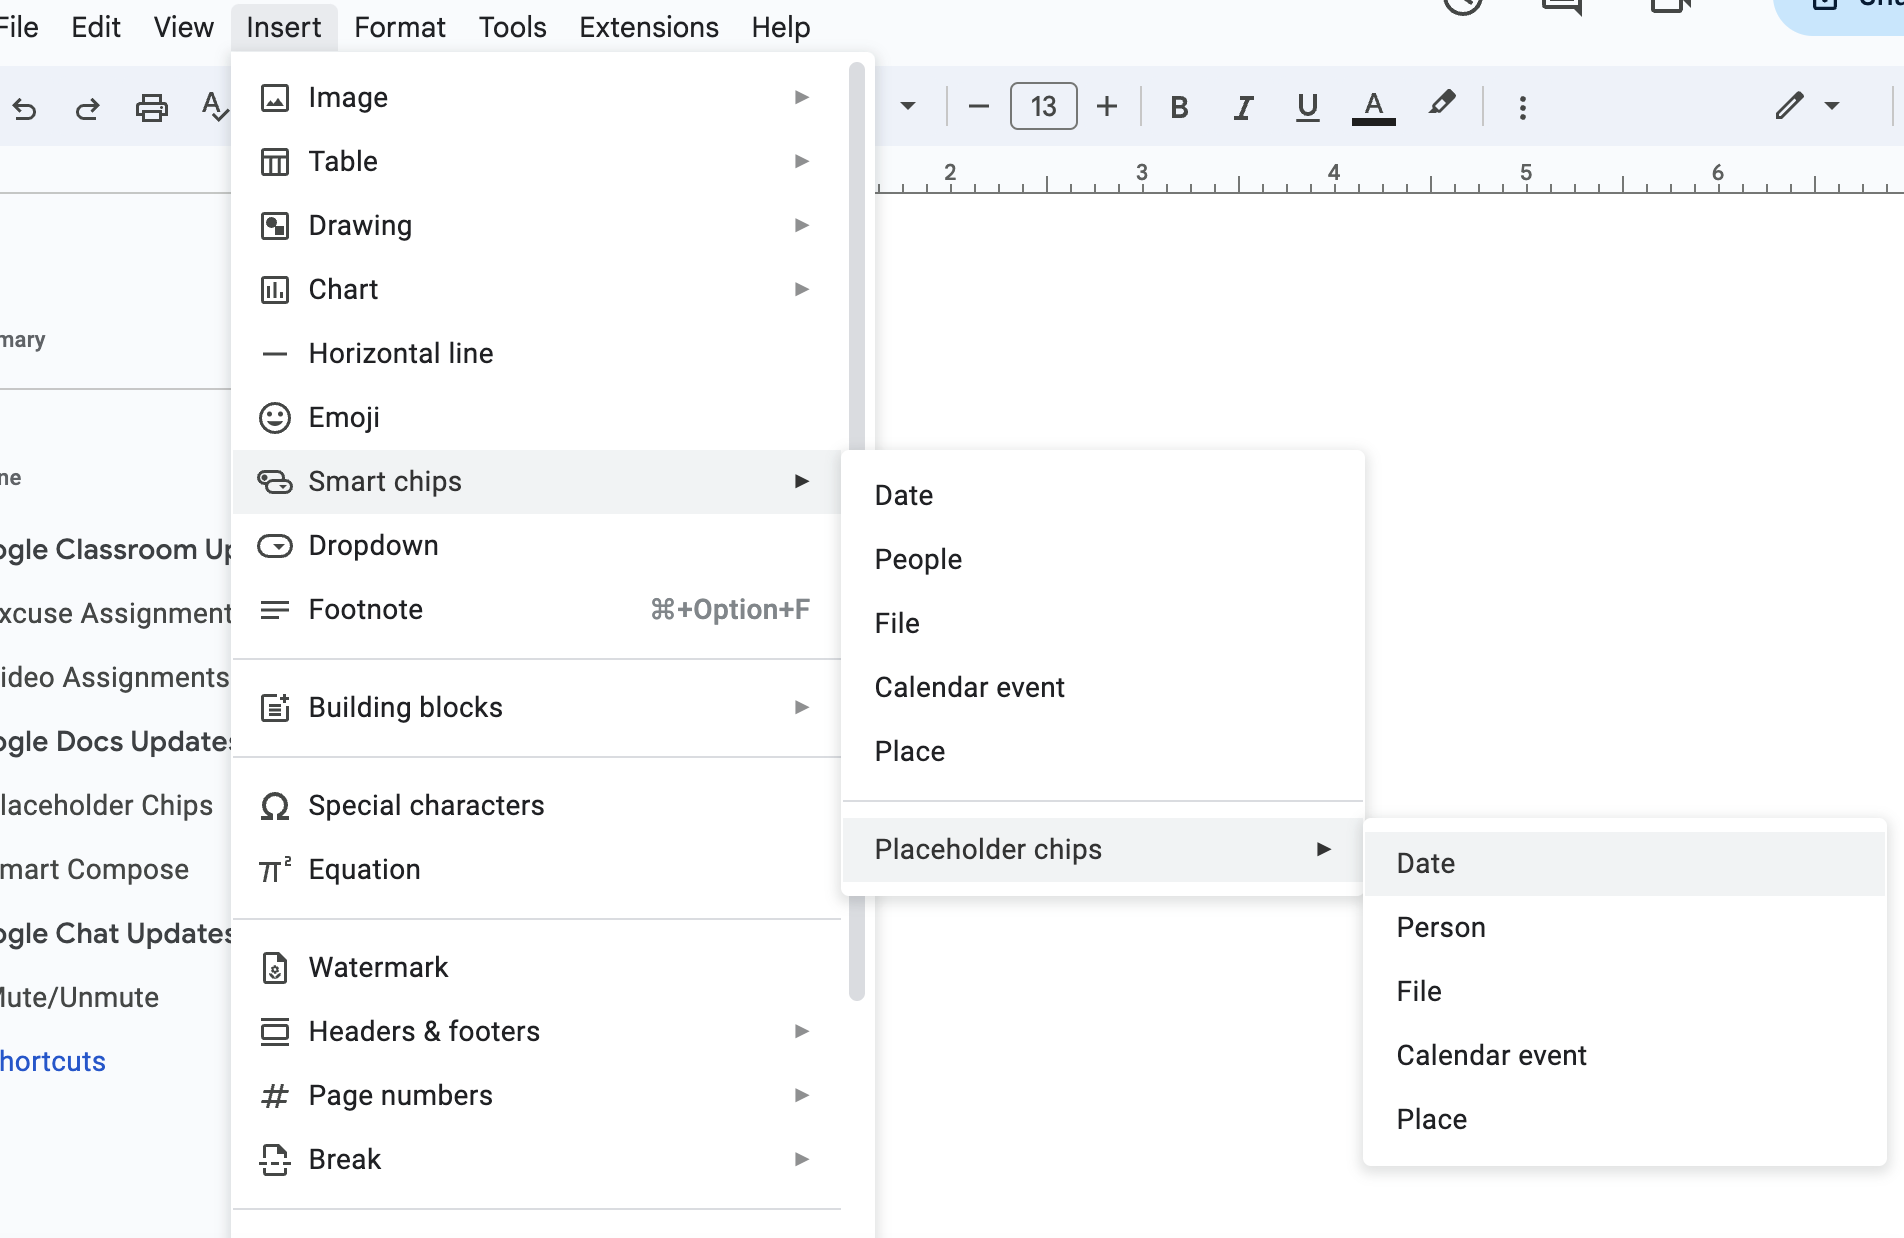Choose Place under Placeholder chips
The image size is (1904, 1238).
(1625, 1120)
